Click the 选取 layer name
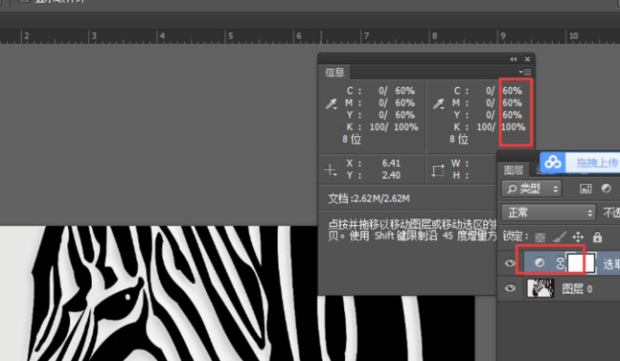This screenshot has width=620, height=361. click(611, 264)
